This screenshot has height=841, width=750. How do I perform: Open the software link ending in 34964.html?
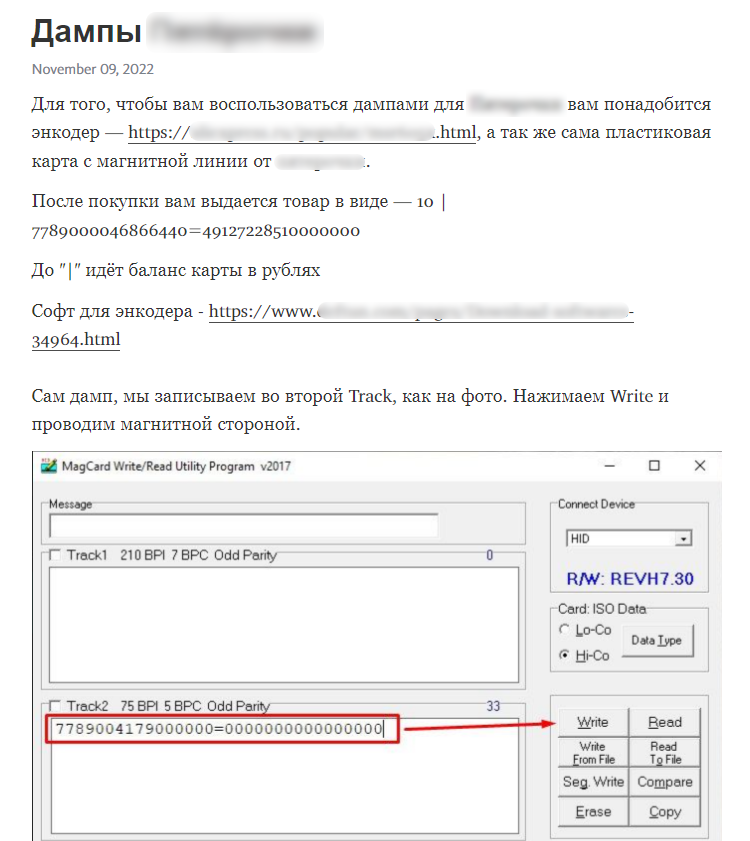pos(76,340)
